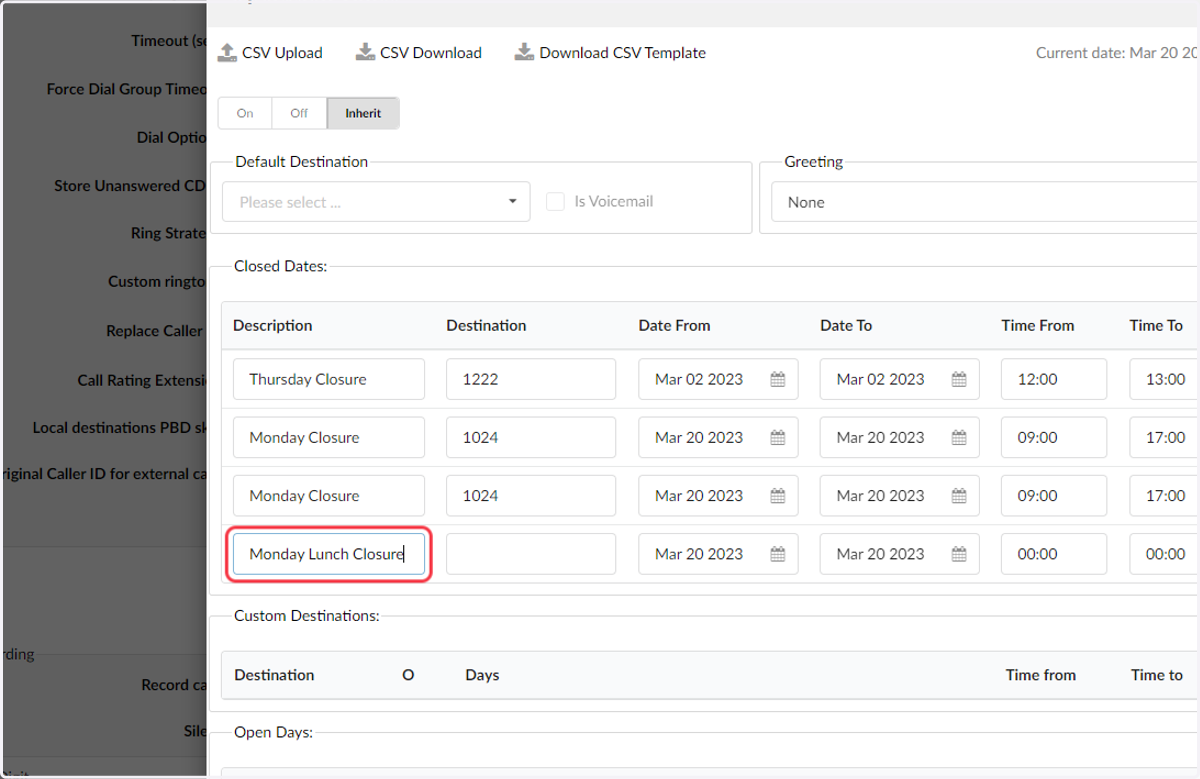Open Date From calendar for Thursday Closure
Screen dimensions: 1200x779
point(778,380)
